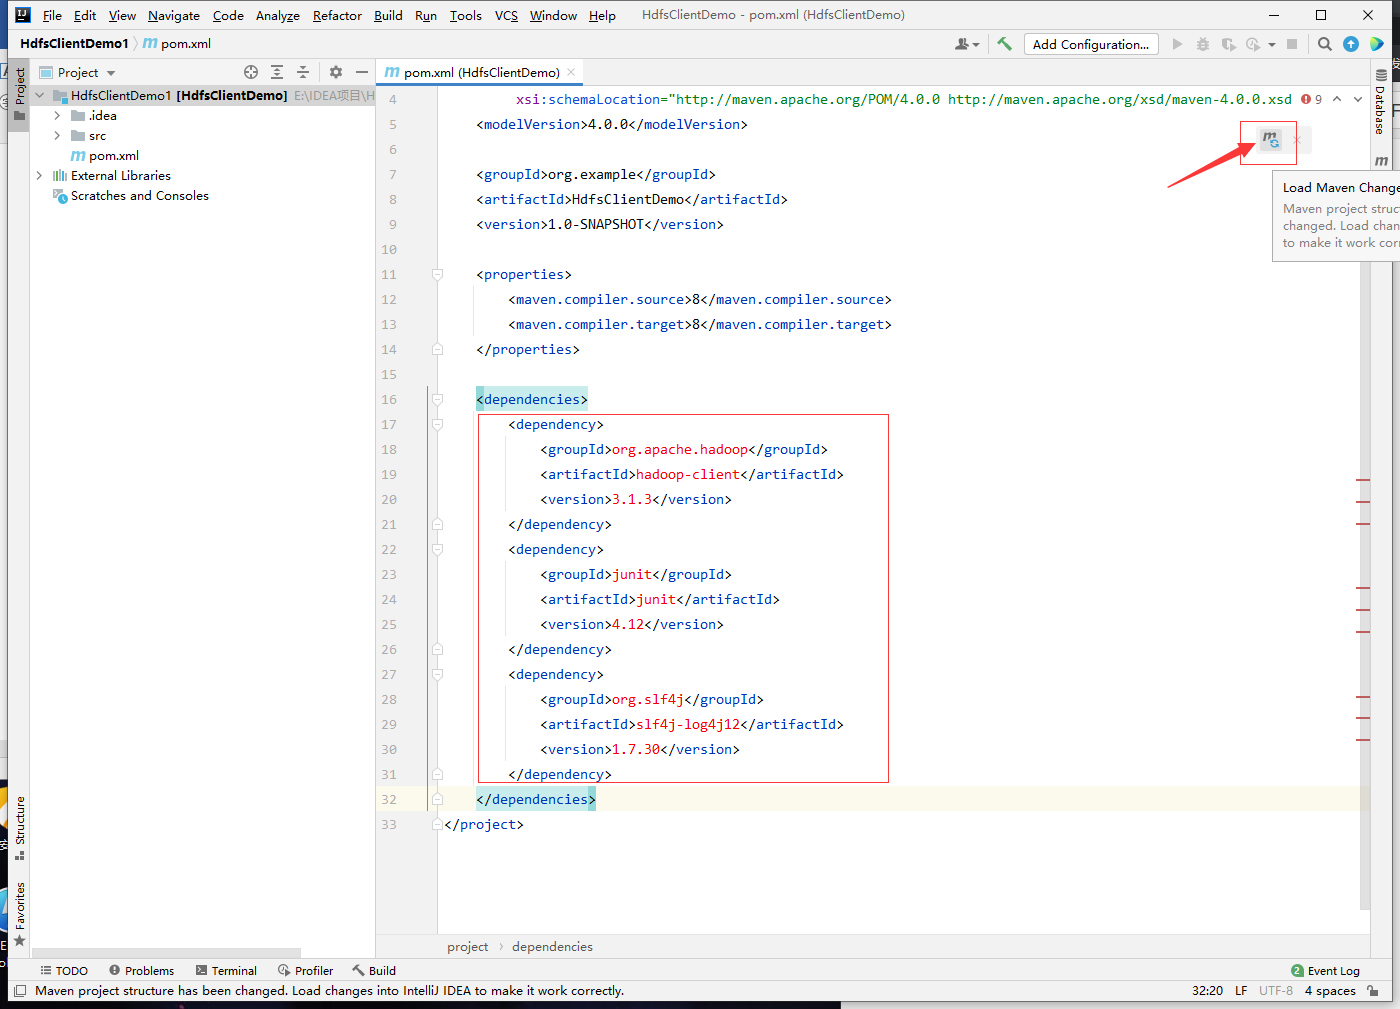Viewport: 1400px width, 1009px height.
Task: Expand all in Project panel
Action: click(277, 72)
